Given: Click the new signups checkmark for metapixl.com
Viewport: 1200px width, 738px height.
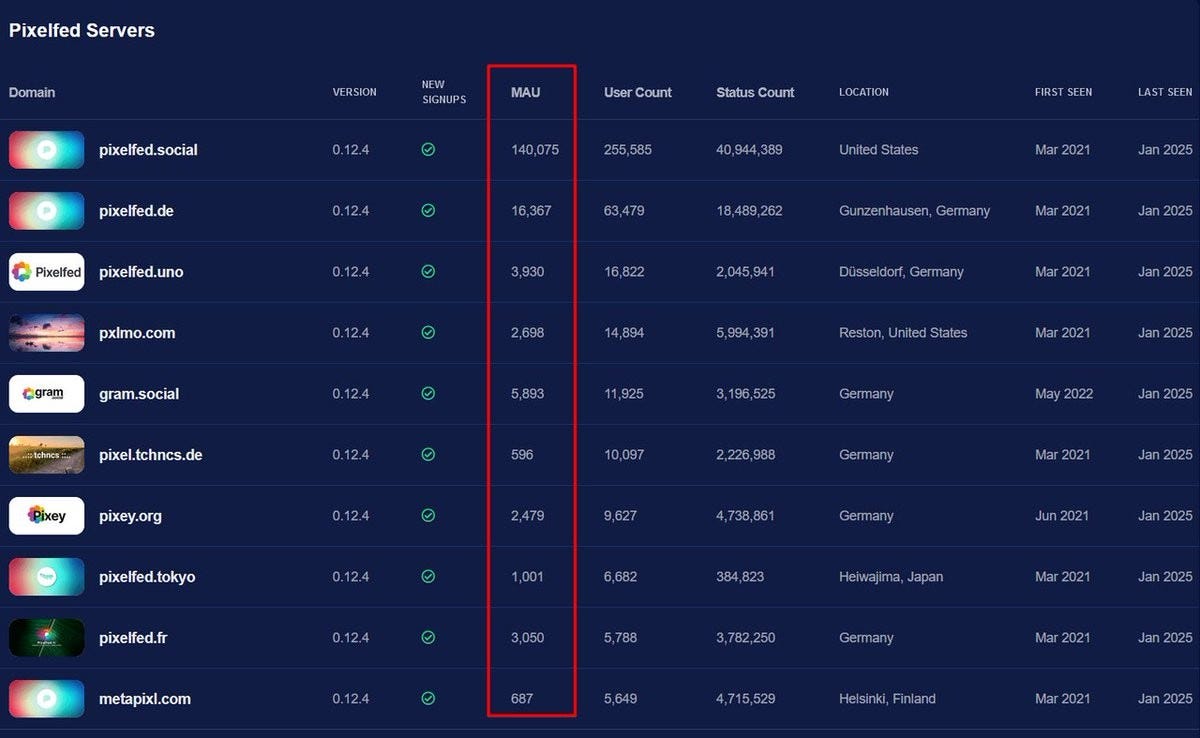Looking at the screenshot, I should [428, 699].
